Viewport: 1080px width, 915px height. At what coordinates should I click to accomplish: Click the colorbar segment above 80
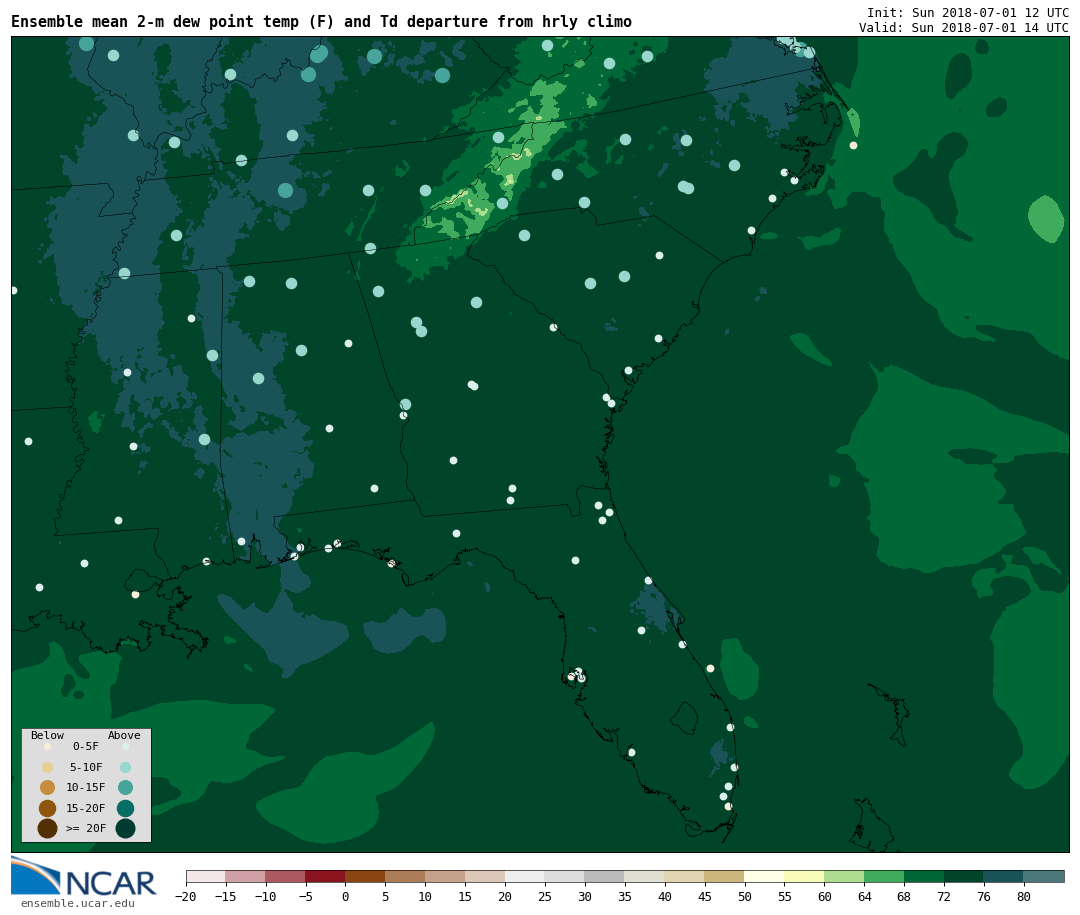(x=1043, y=876)
